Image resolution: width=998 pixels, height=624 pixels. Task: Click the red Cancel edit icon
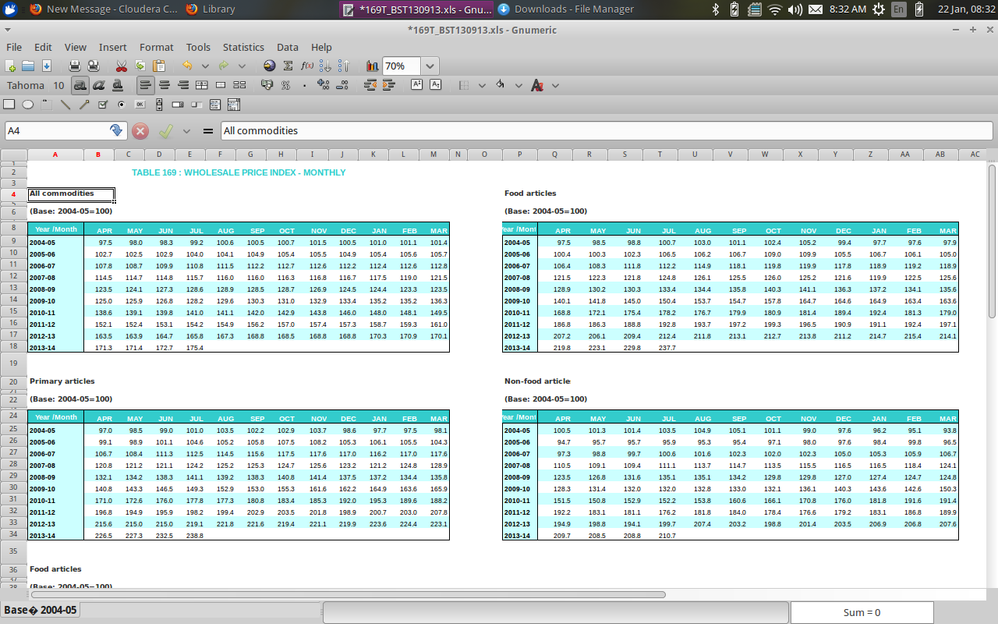141,131
